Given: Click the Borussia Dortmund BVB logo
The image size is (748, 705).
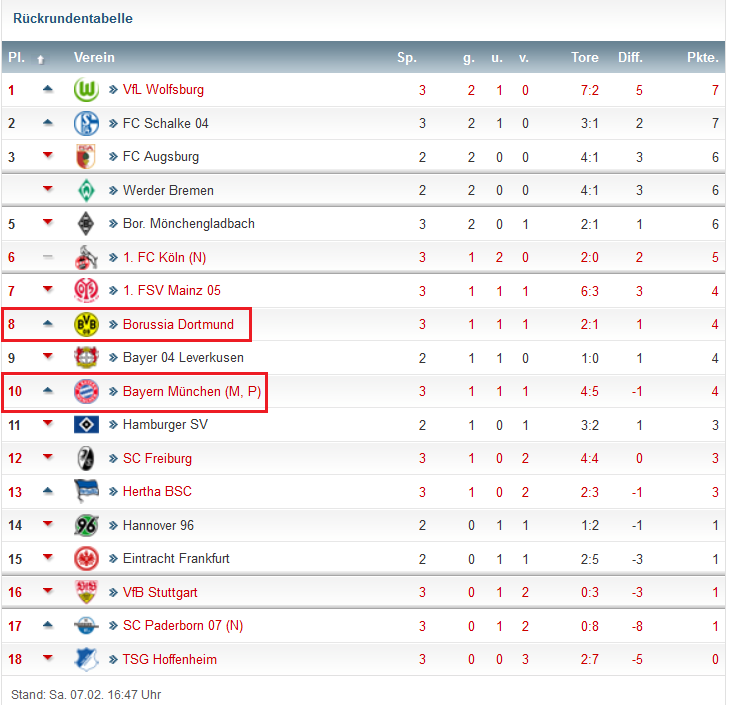Looking at the screenshot, I should click(x=86, y=324).
